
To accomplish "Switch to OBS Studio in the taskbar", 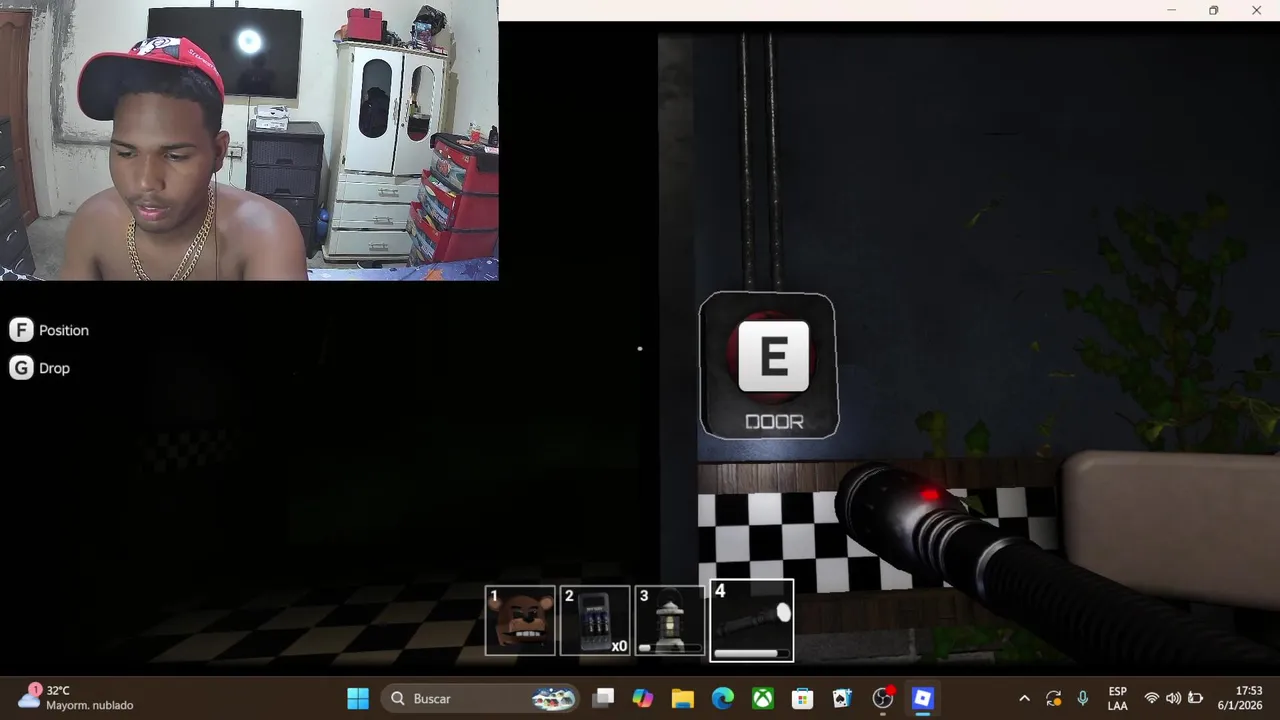I will tap(883, 698).
